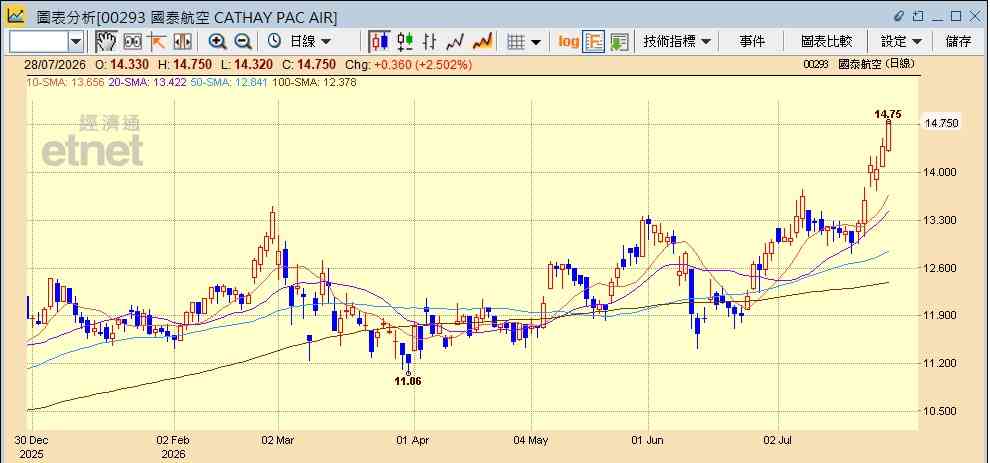Click the 10-SMA legend value
Viewport: 990px width, 463px height.
click(65, 82)
